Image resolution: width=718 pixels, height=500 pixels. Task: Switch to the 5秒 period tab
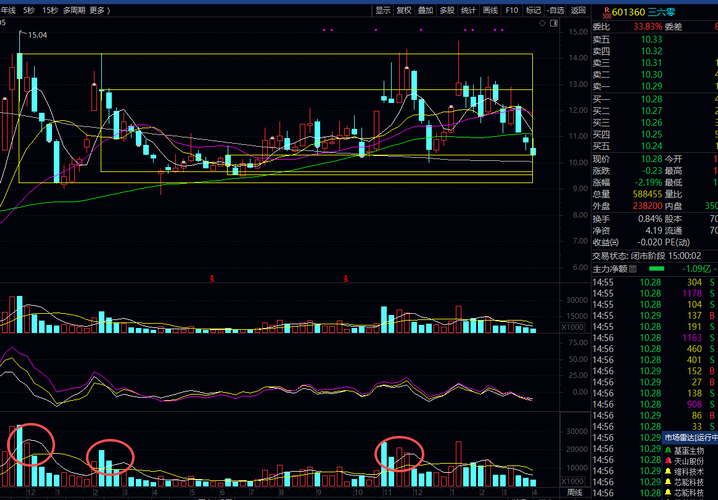[28, 10]
